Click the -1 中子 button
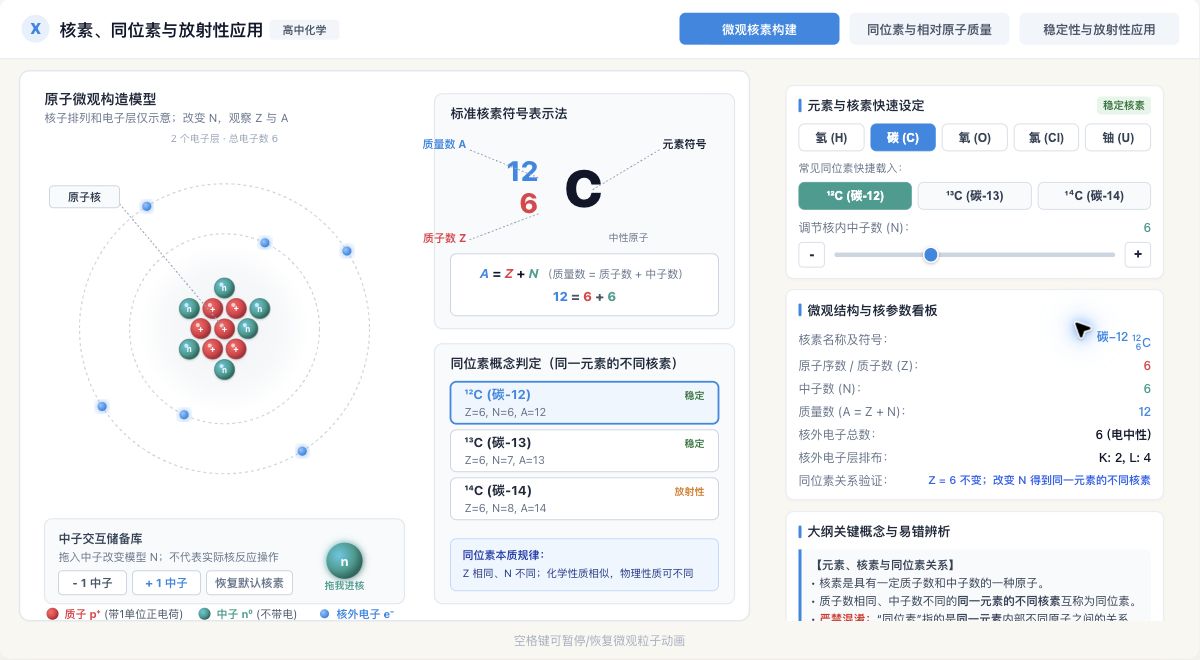Viewport: 1200px width, 660px height. [x=92, y=583]
